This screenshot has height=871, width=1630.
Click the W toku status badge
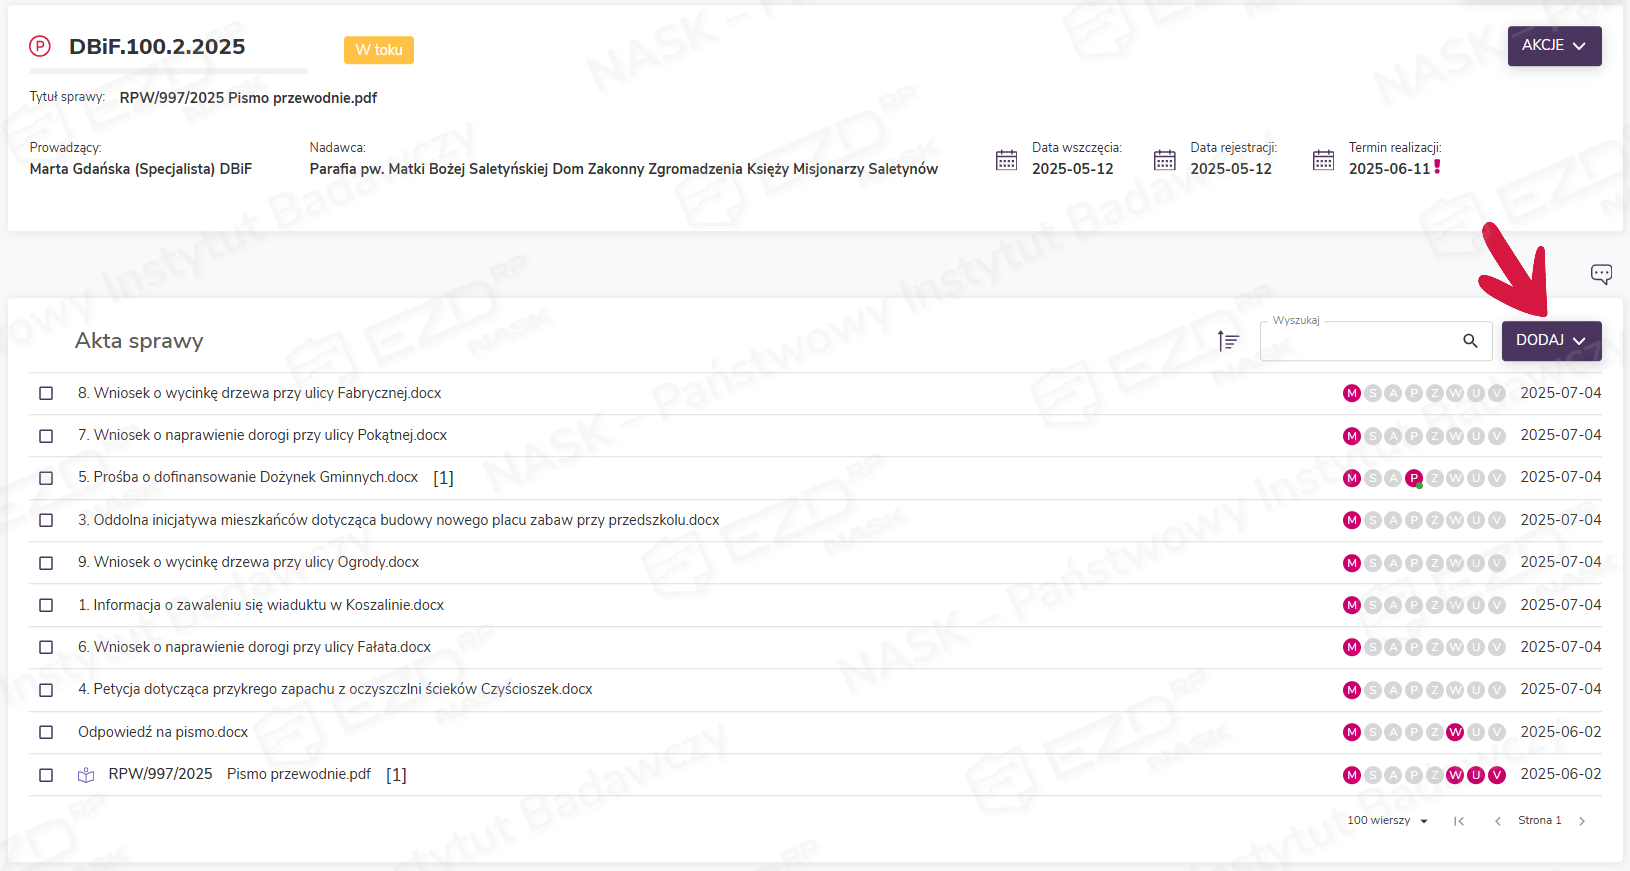(x=378, y=50)
